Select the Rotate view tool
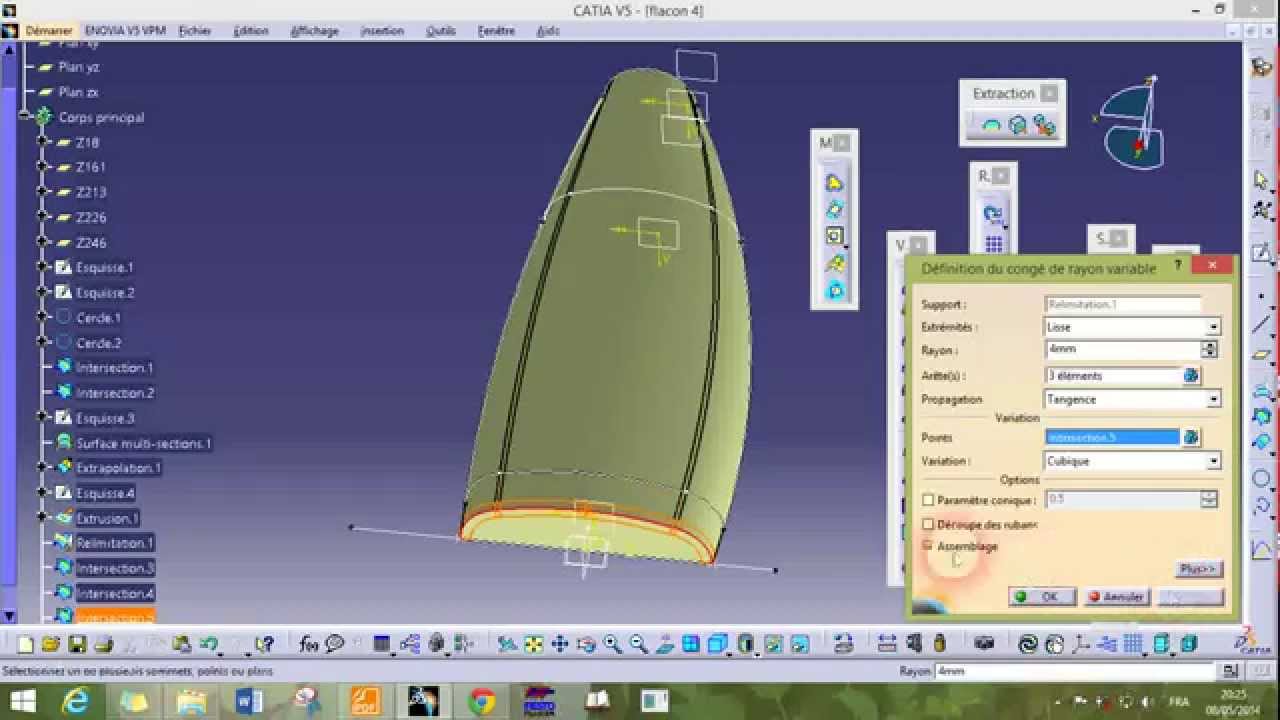The width and height of the screenshot is (1280, 720). (586, 645)
